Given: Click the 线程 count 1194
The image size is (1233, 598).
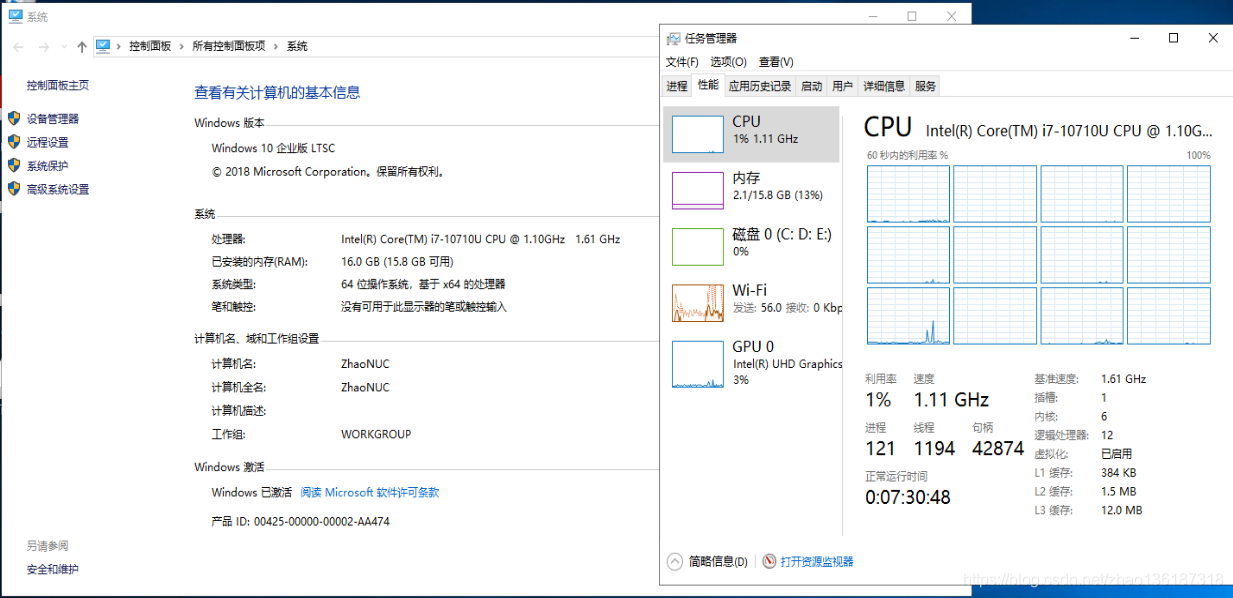Looking at the screenshot, I should pos(934,449).
